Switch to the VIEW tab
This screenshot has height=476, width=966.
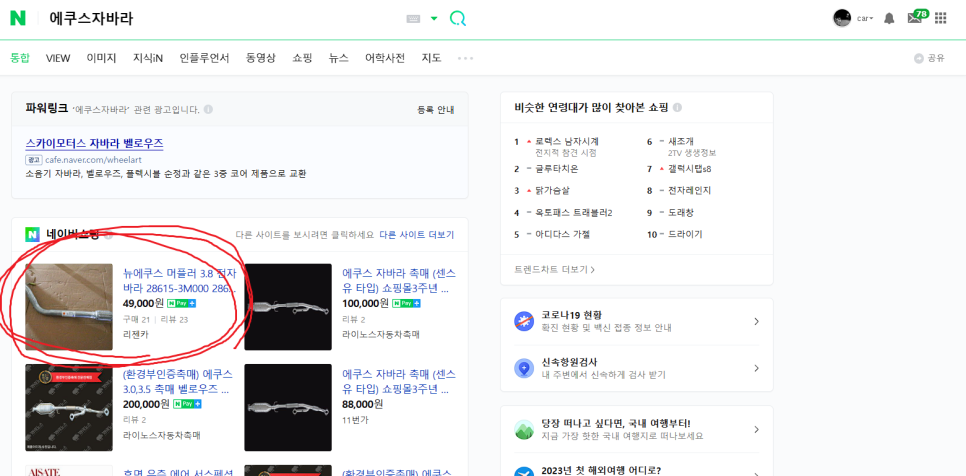[x=58, y=58]
